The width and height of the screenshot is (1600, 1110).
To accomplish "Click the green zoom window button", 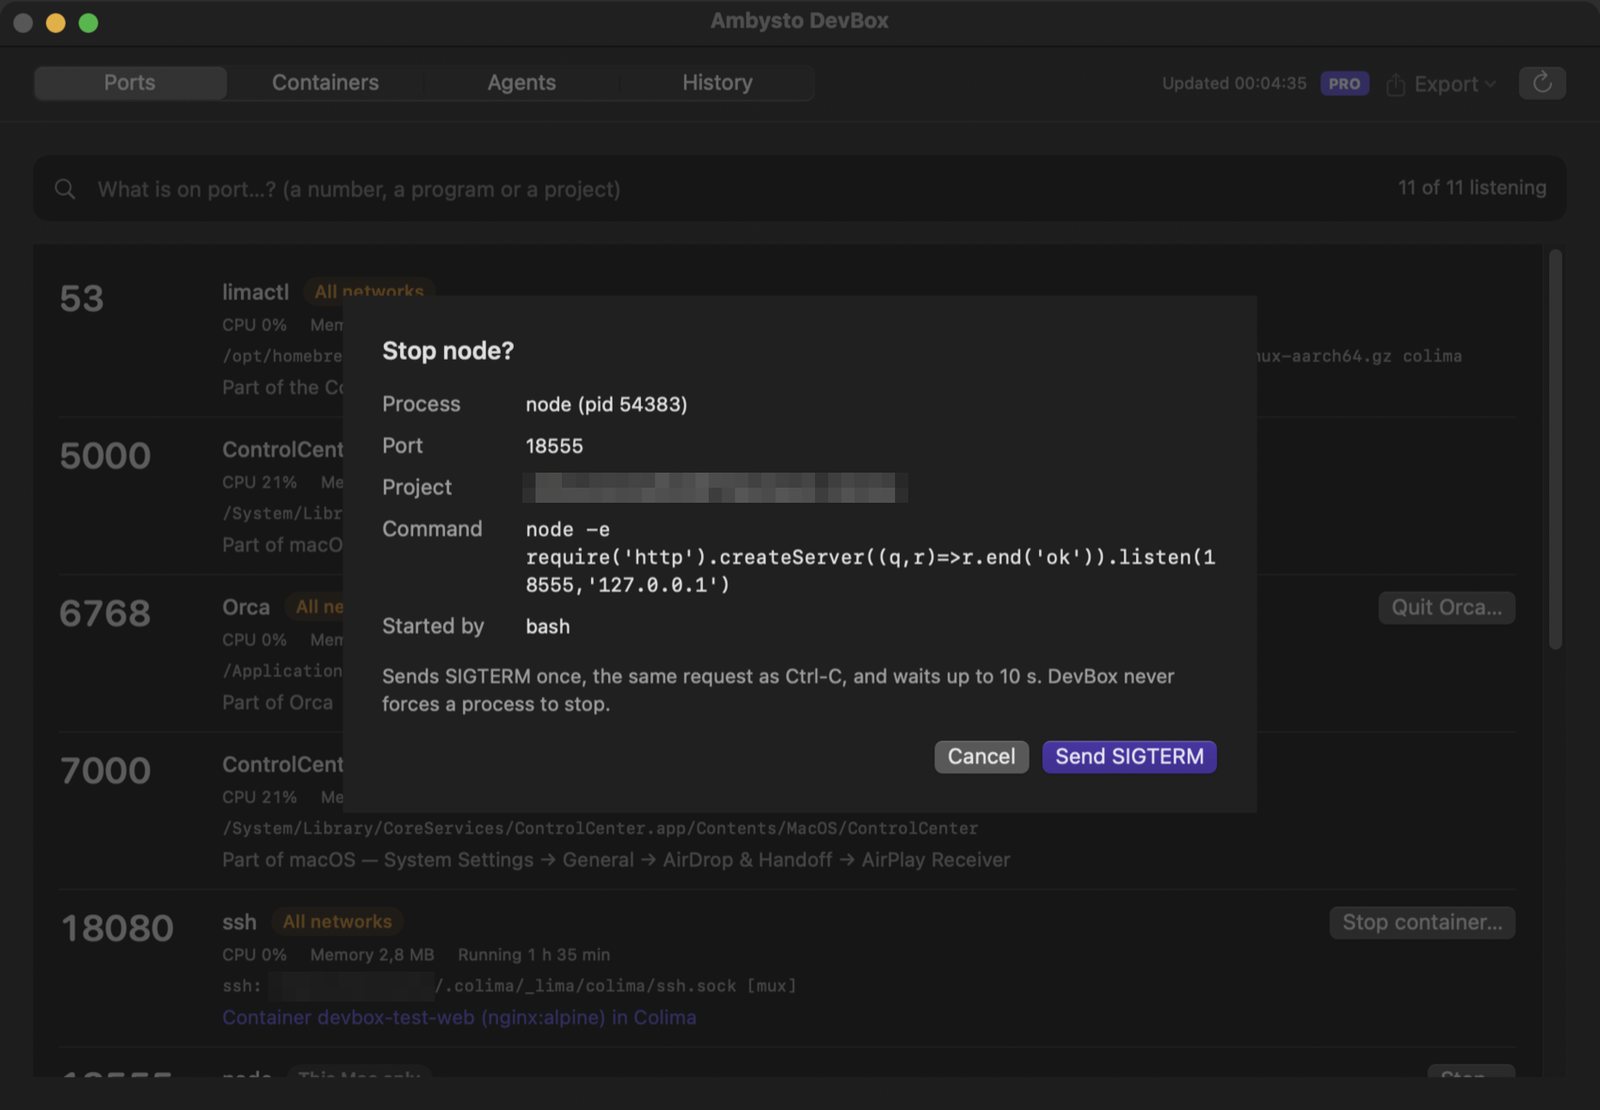I will click(88, 23).
